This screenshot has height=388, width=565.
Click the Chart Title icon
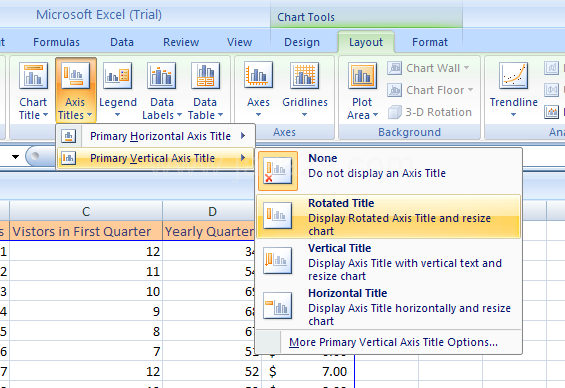pos(33,75)
